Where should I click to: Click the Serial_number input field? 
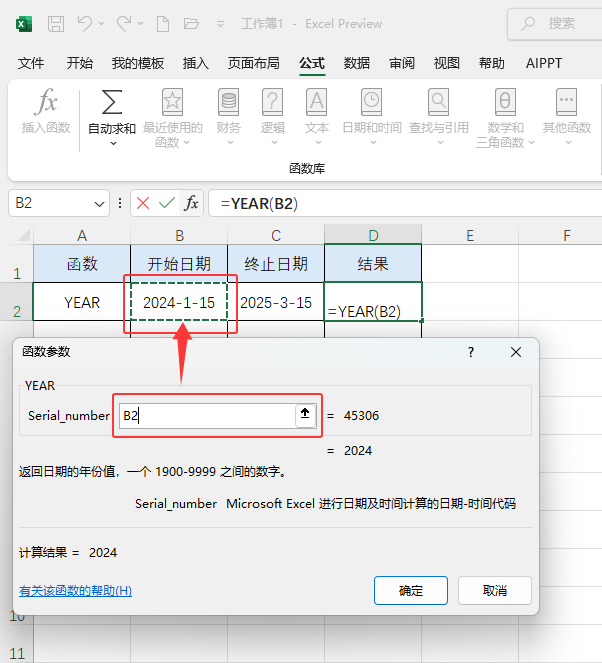[x=207, y=416]
